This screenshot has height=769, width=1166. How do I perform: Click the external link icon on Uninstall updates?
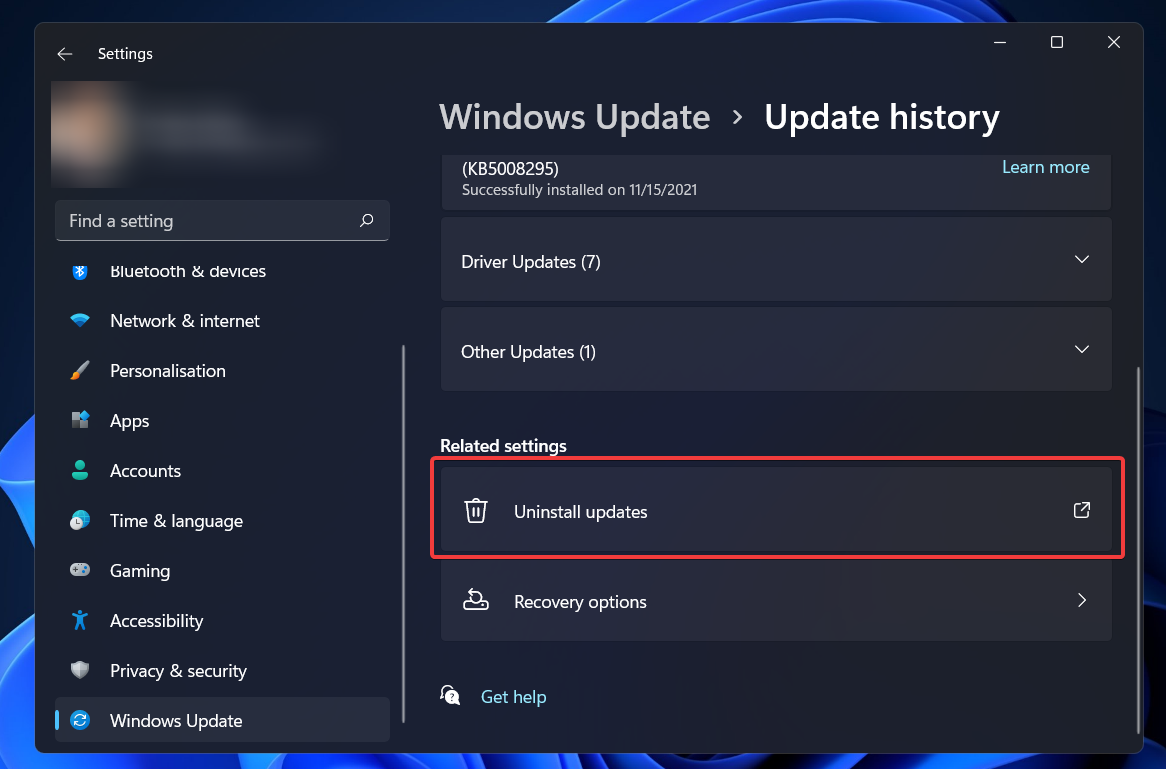click(x=1081, y=510)
